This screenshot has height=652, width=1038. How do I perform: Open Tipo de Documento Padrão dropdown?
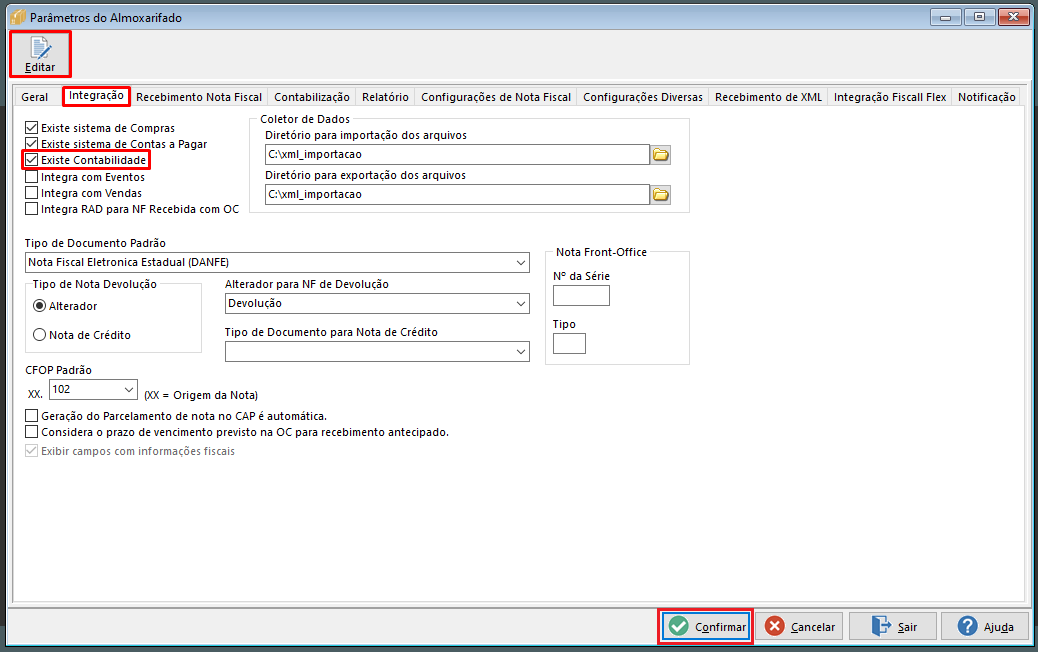click(x=521, y=263)
